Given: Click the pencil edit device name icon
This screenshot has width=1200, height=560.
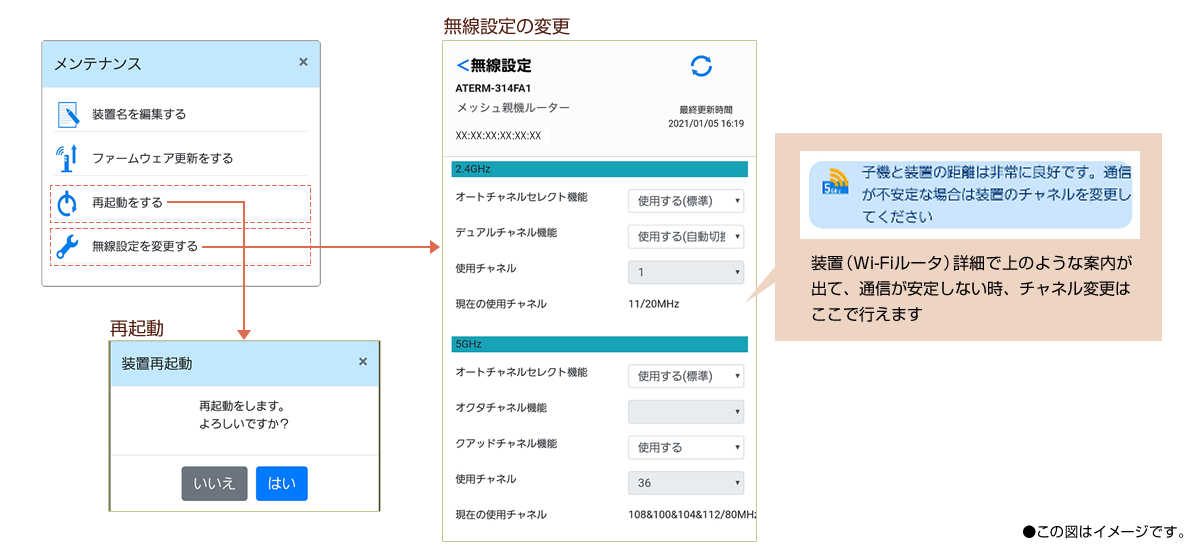Looking at the screenshot, I should click(x=67, y=114).
